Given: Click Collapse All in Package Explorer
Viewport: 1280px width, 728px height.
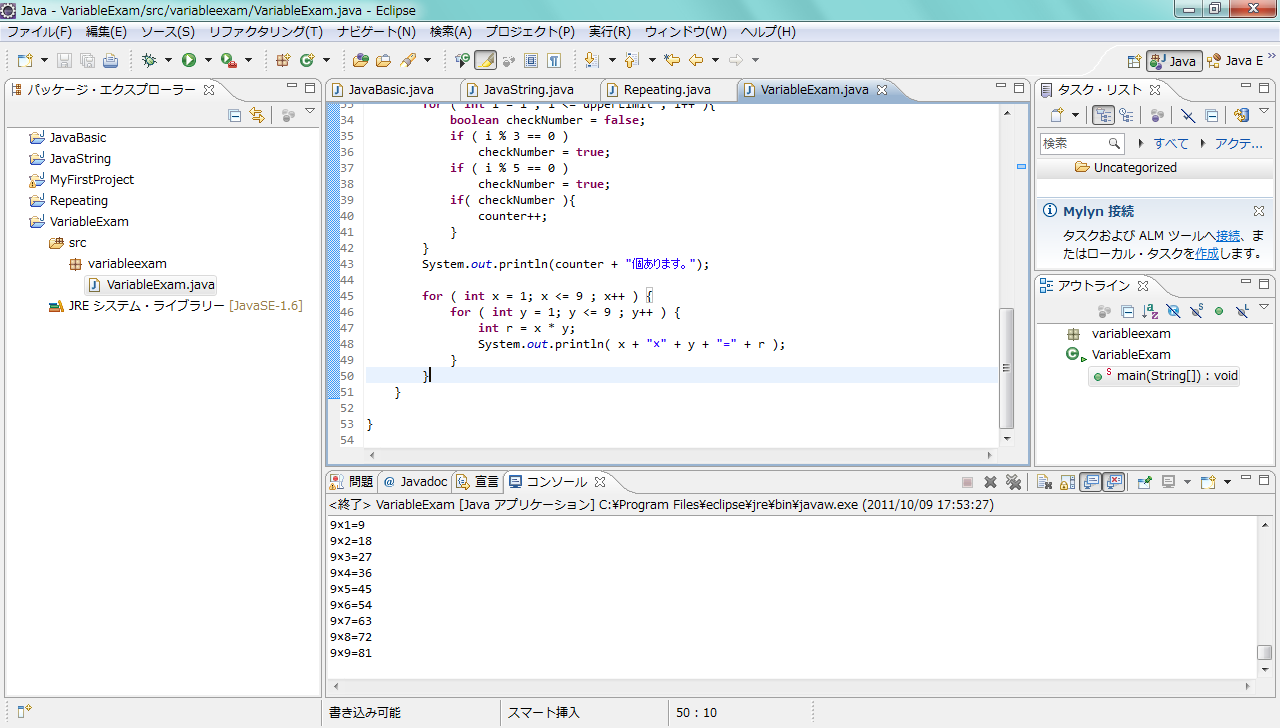Looking at the screenshot, I should click(x=235, y=115).
